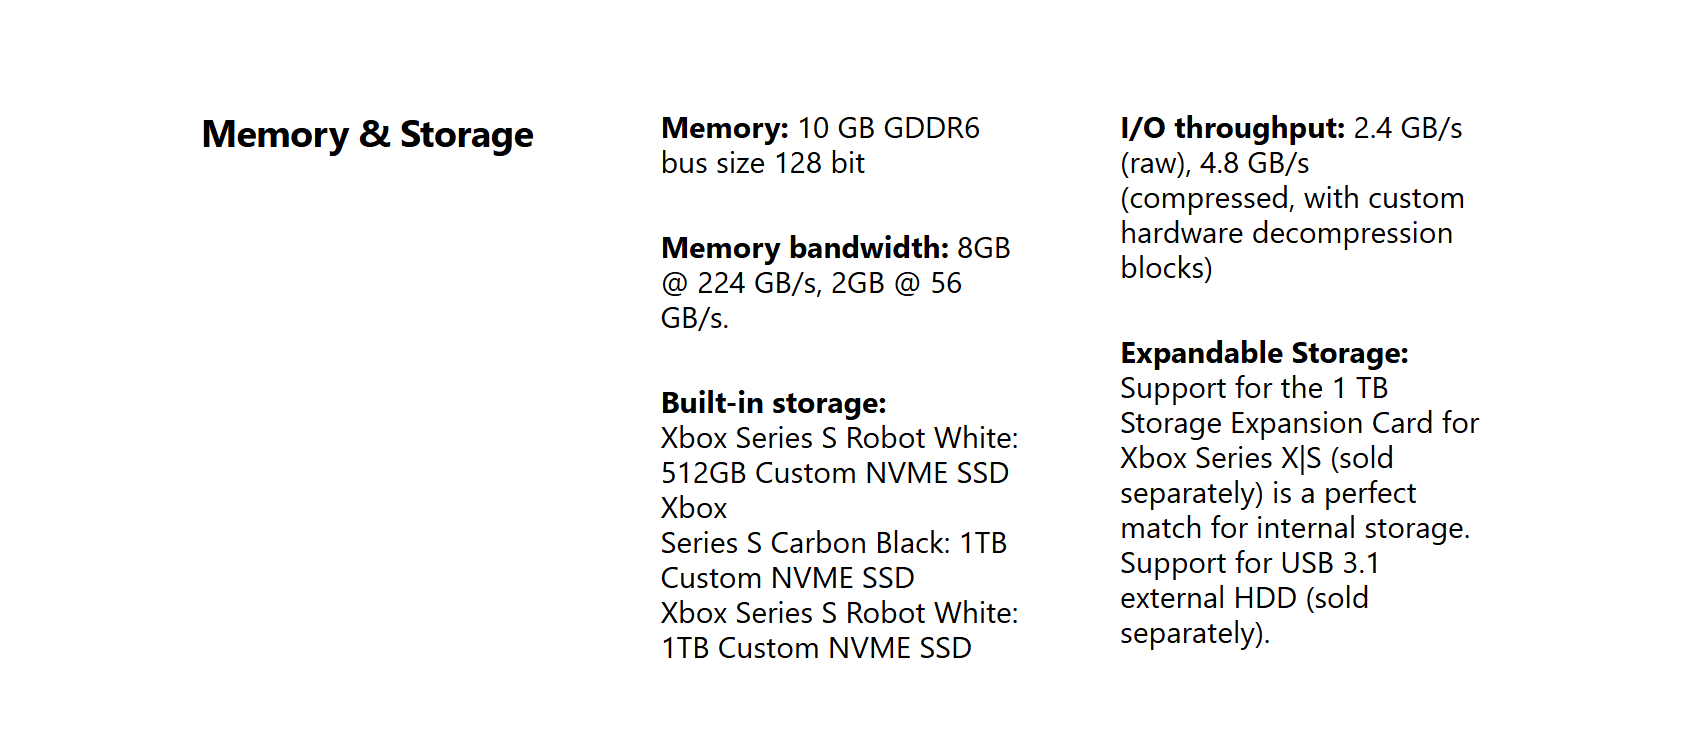This screenshot has width=1687, height=752.
Task: Select the I/O throughput: label
Action: click(1232, 128)
